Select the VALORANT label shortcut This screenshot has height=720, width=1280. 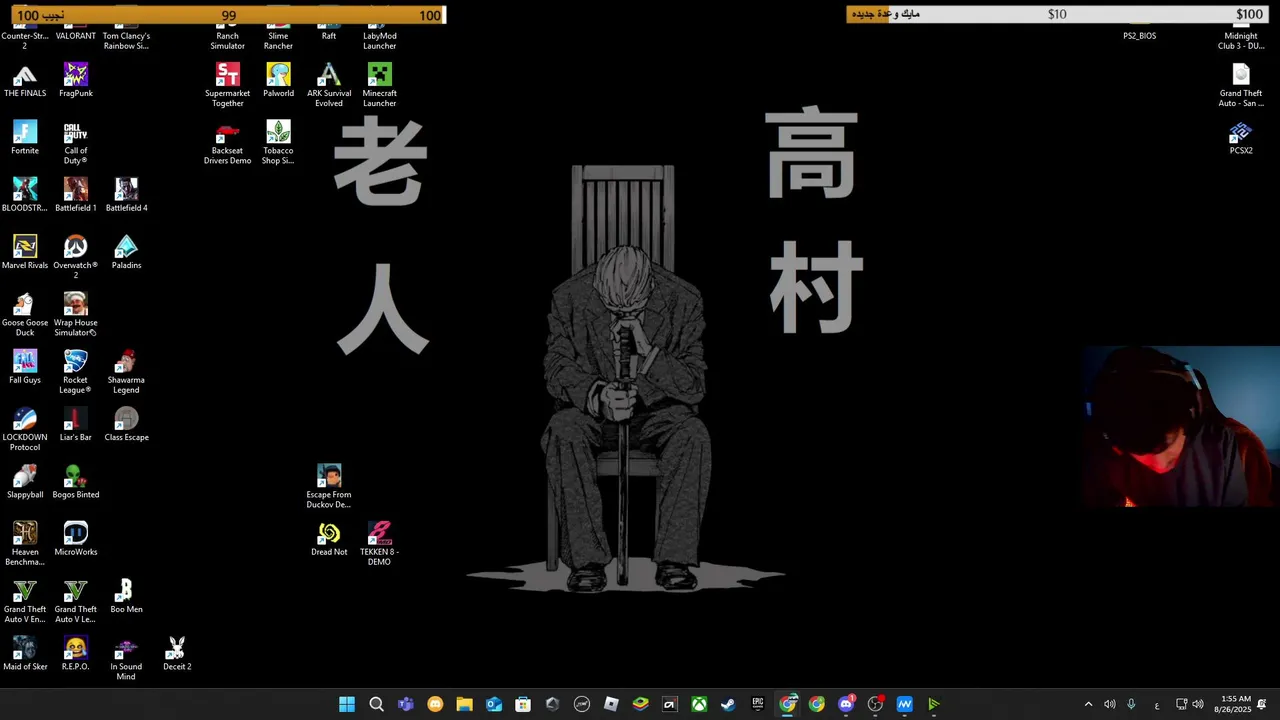pos(76,36)
